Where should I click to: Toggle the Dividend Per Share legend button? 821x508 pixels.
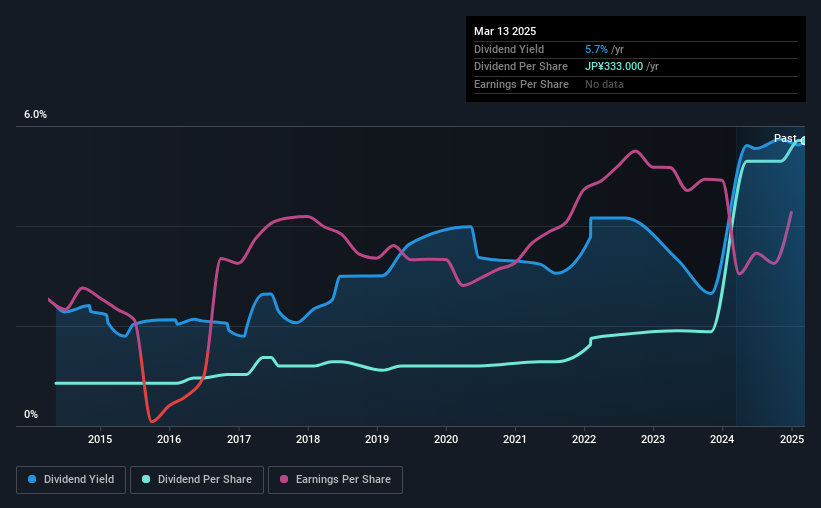click(197, 480)
